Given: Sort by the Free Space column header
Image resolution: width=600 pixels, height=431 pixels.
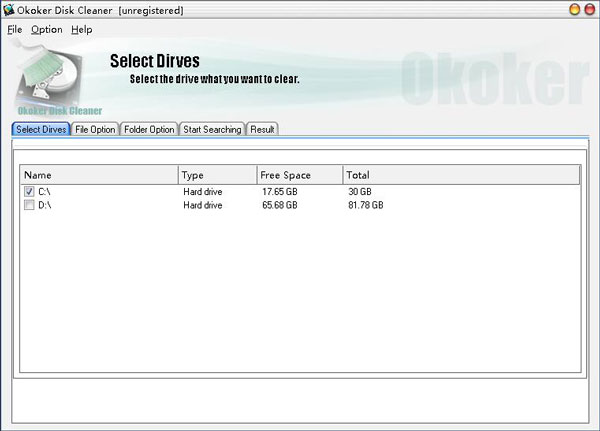Looking at the screenshot, I should pos(300,175).
